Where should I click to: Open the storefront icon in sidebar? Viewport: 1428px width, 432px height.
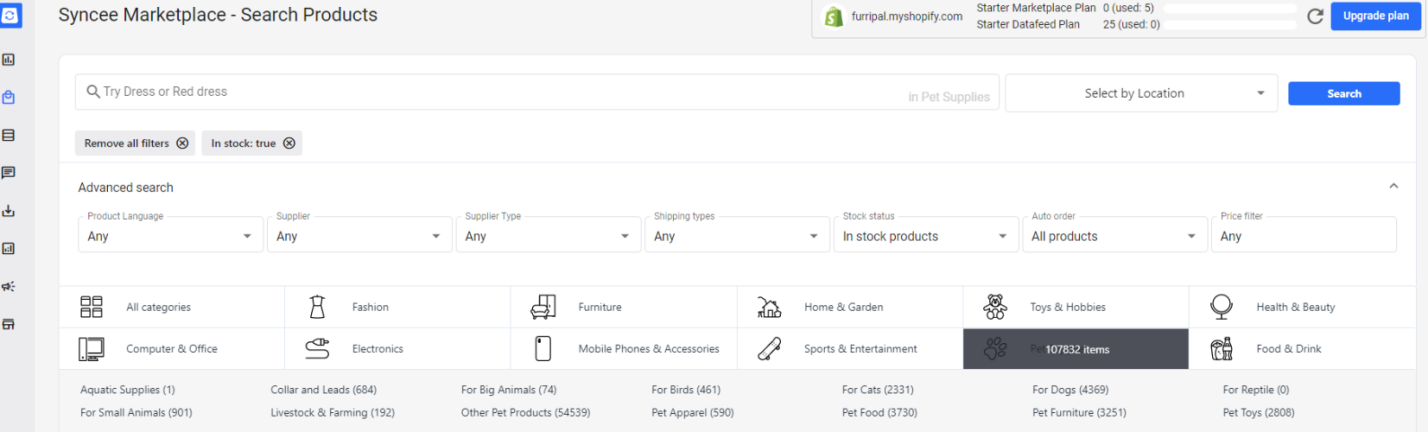coord(9,324)
